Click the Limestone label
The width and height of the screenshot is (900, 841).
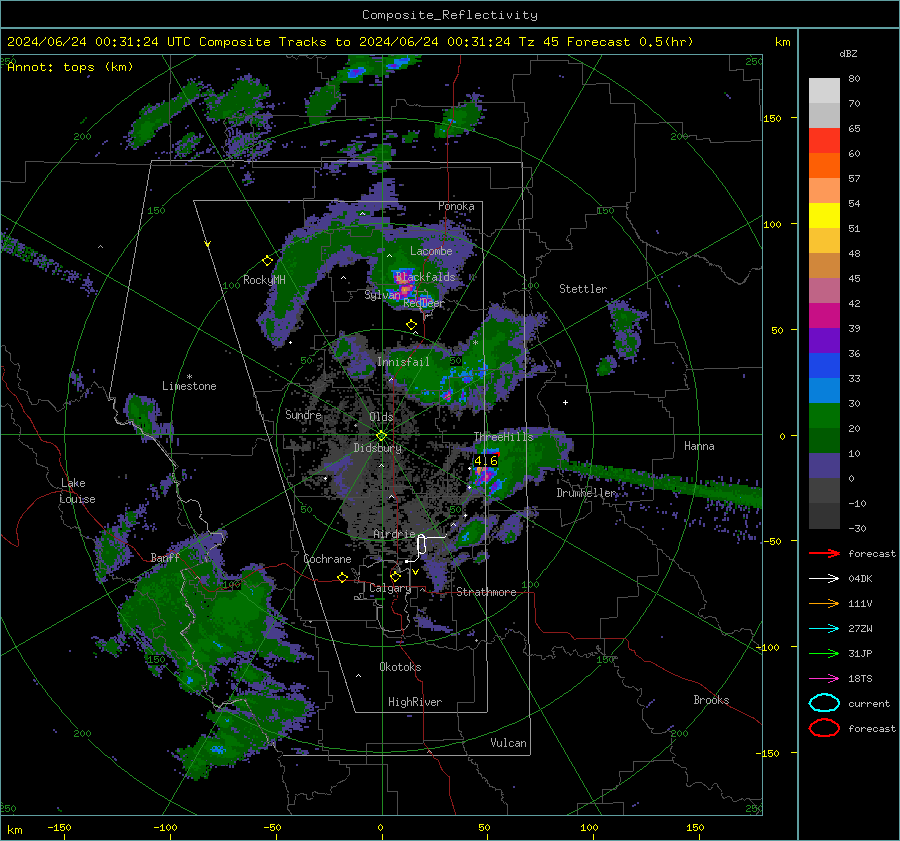click(x=189, y=386)
